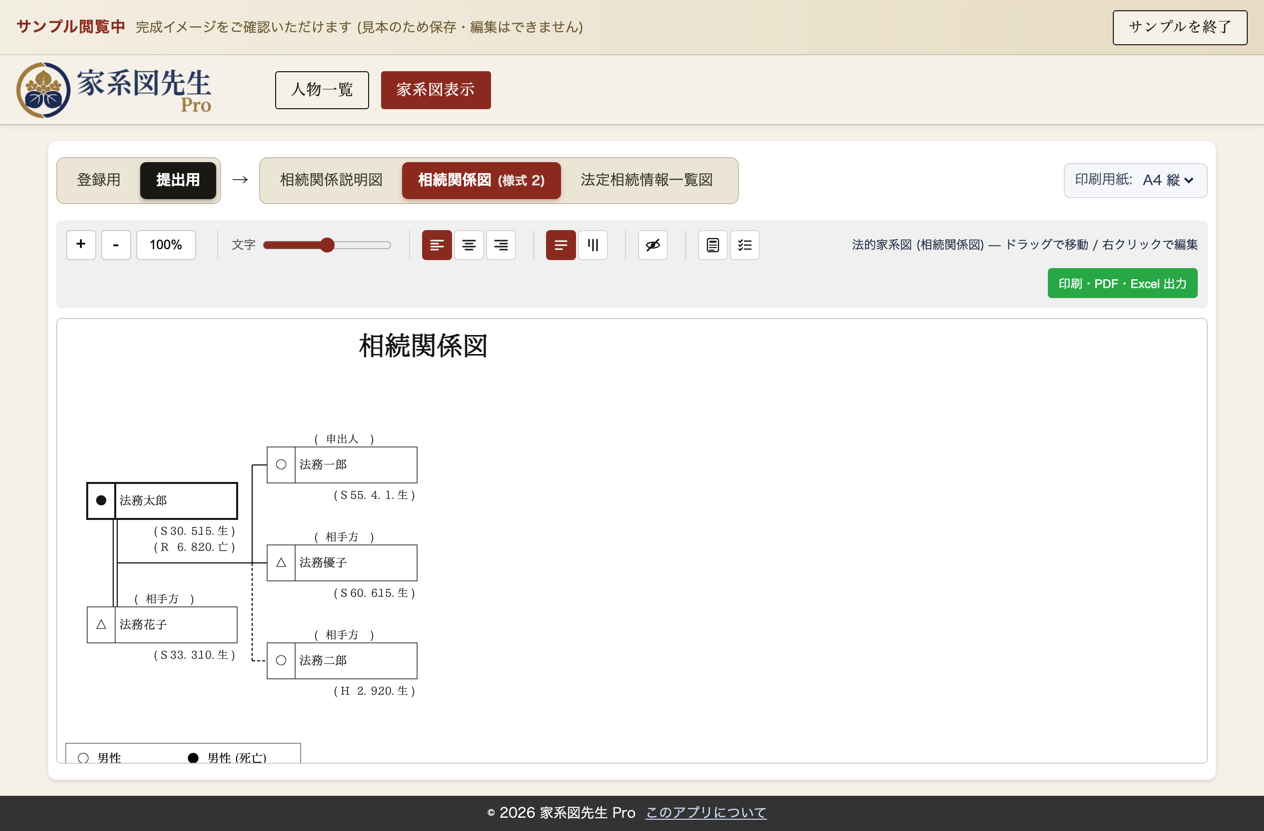Click the triangle symbol beside 法務優子
1264x831 pixels.
click(x=281, y=562)
